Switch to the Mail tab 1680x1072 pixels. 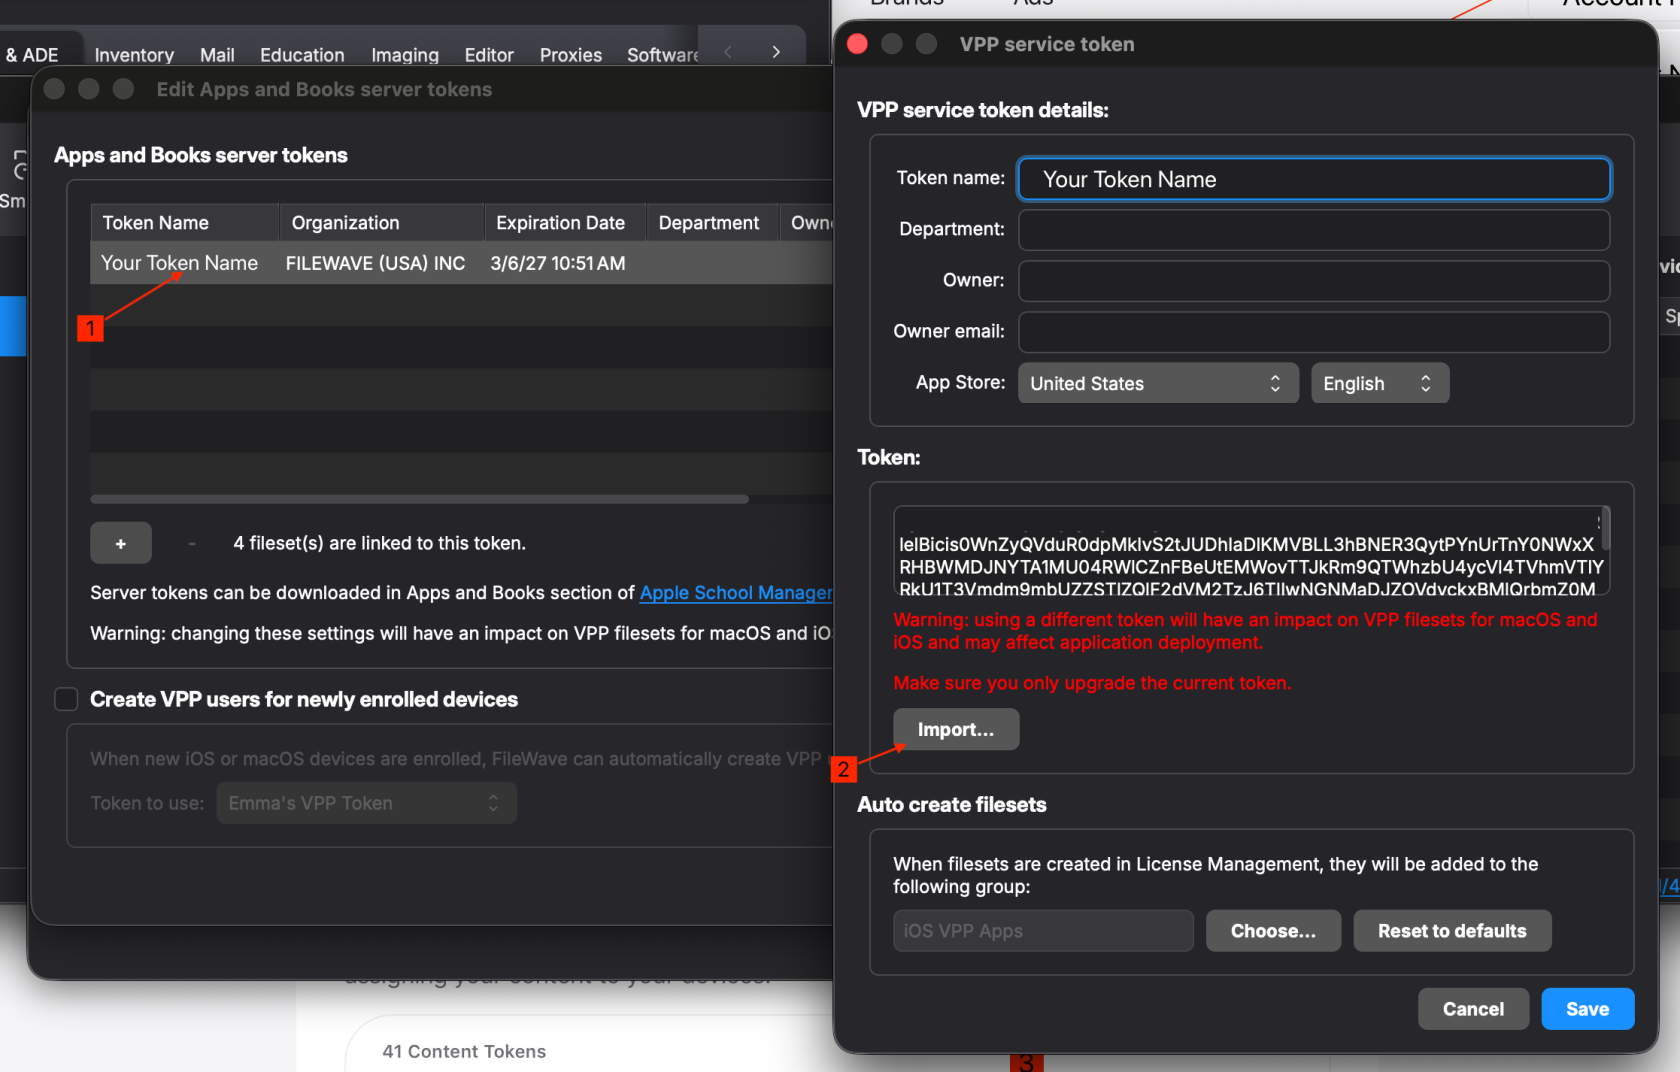pyautogui.click(x=217, y=55)
